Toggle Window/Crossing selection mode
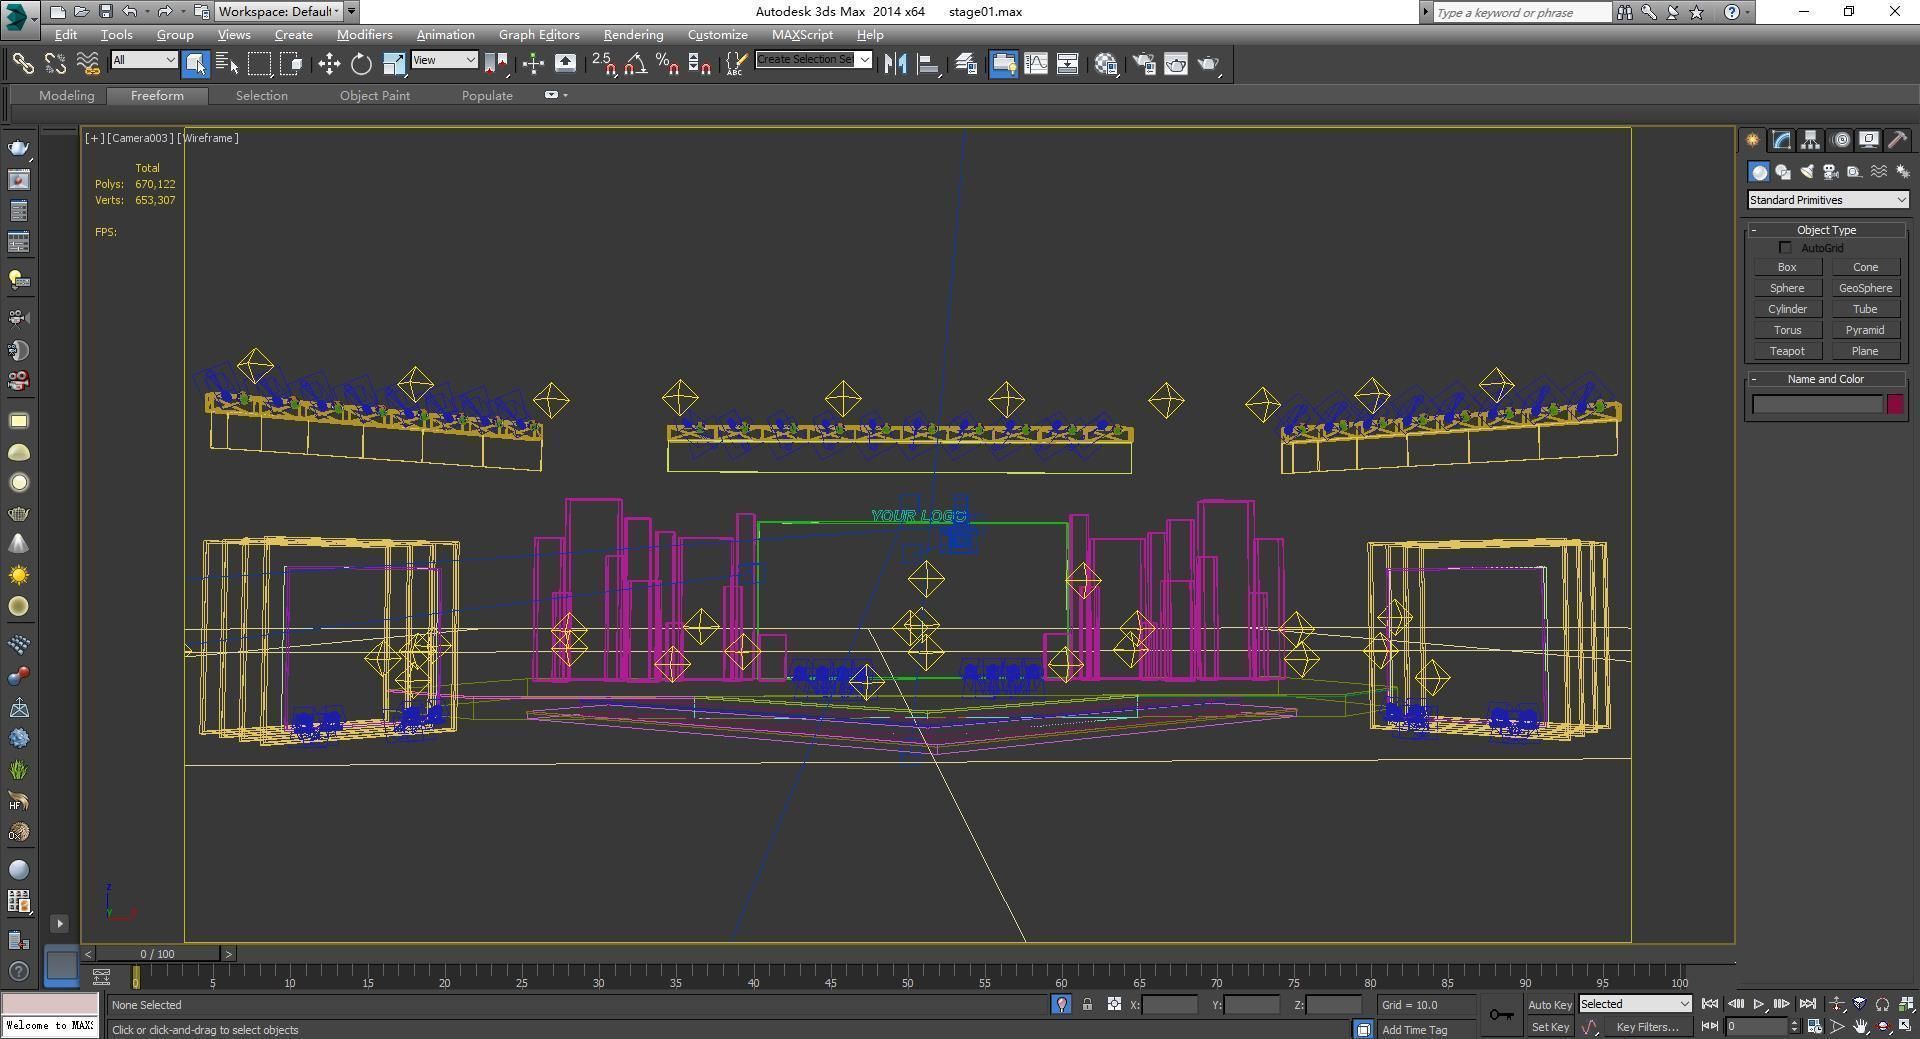 (291, 64)
